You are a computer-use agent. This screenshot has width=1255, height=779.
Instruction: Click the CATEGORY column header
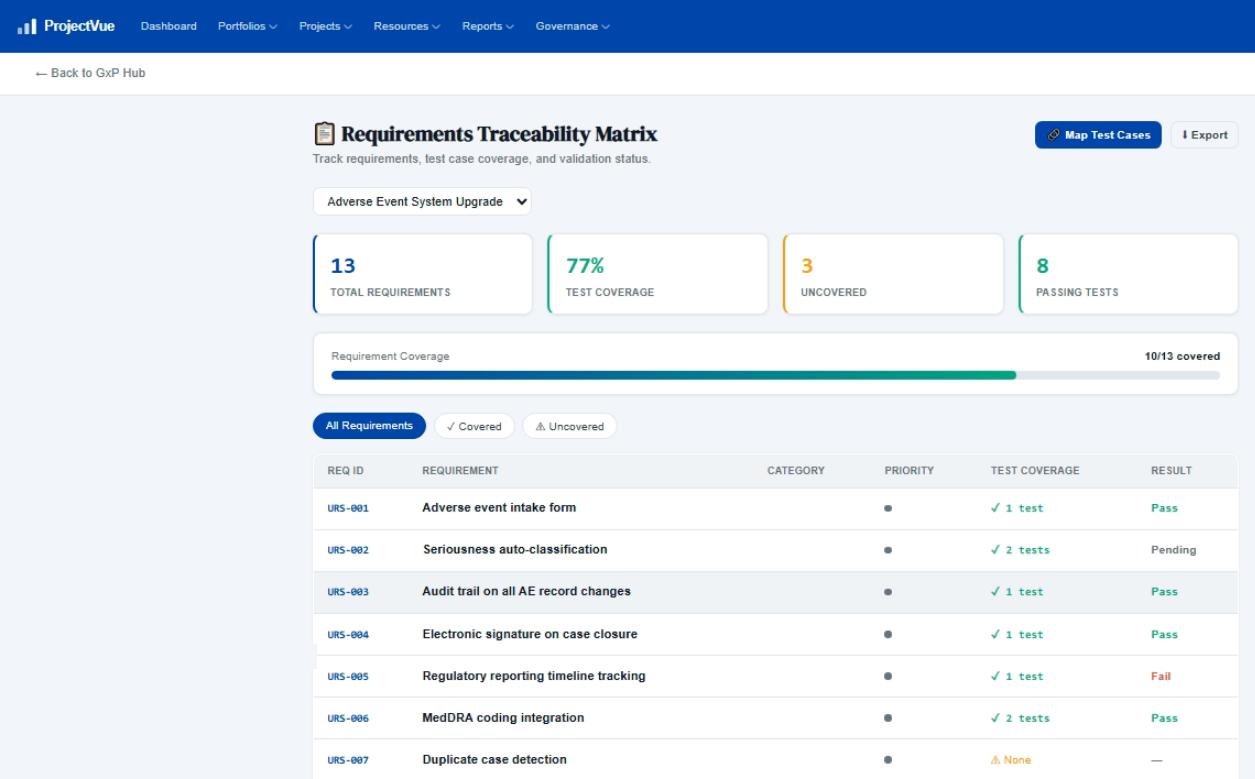(x=796, y=471)
